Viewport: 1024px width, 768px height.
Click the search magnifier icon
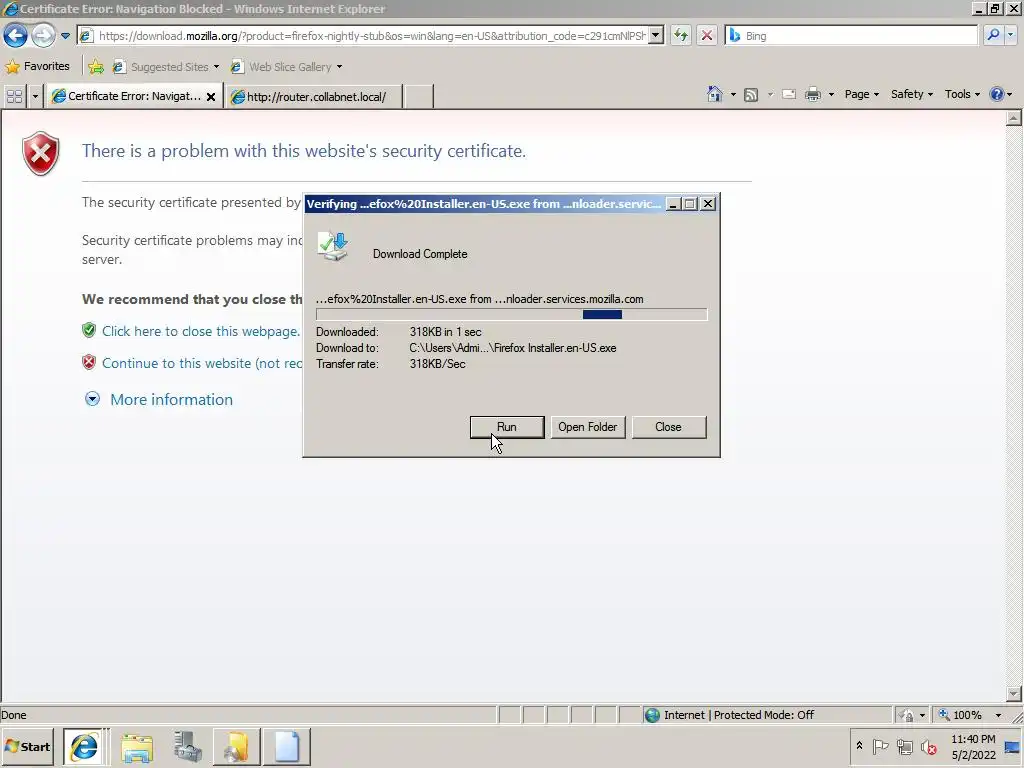993,36
